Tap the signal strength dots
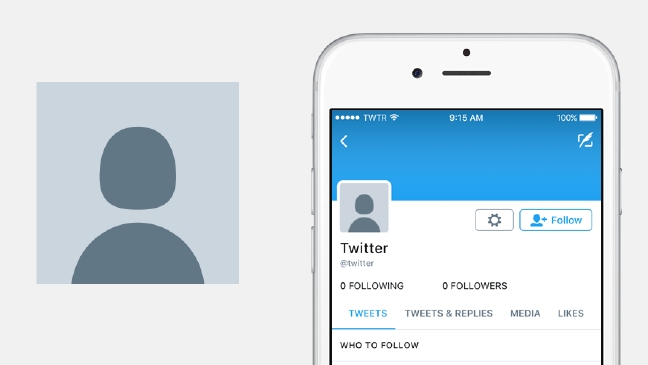The width and height of the screenshot is (648, 365). click(347, 118)
